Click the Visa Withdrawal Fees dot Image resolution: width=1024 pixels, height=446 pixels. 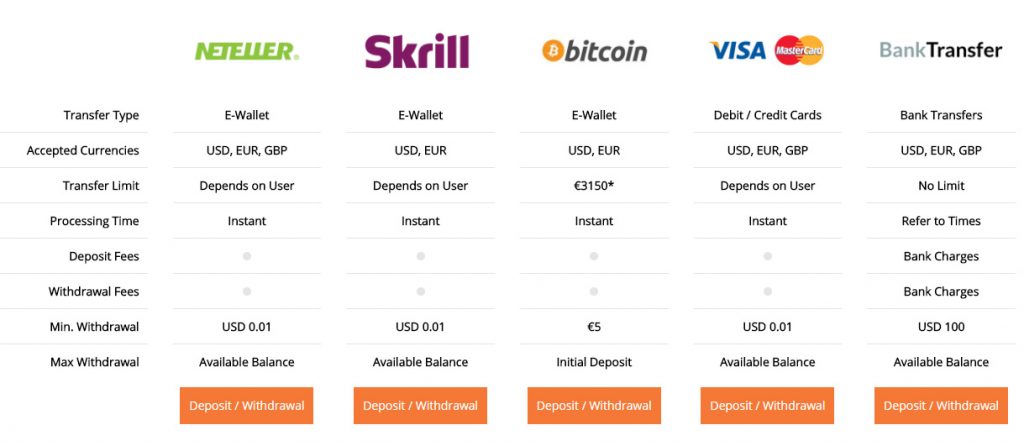coord(768,292)
